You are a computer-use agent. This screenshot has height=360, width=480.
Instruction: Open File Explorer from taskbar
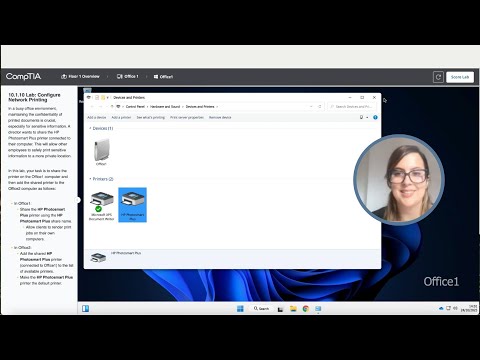(293, 309)
